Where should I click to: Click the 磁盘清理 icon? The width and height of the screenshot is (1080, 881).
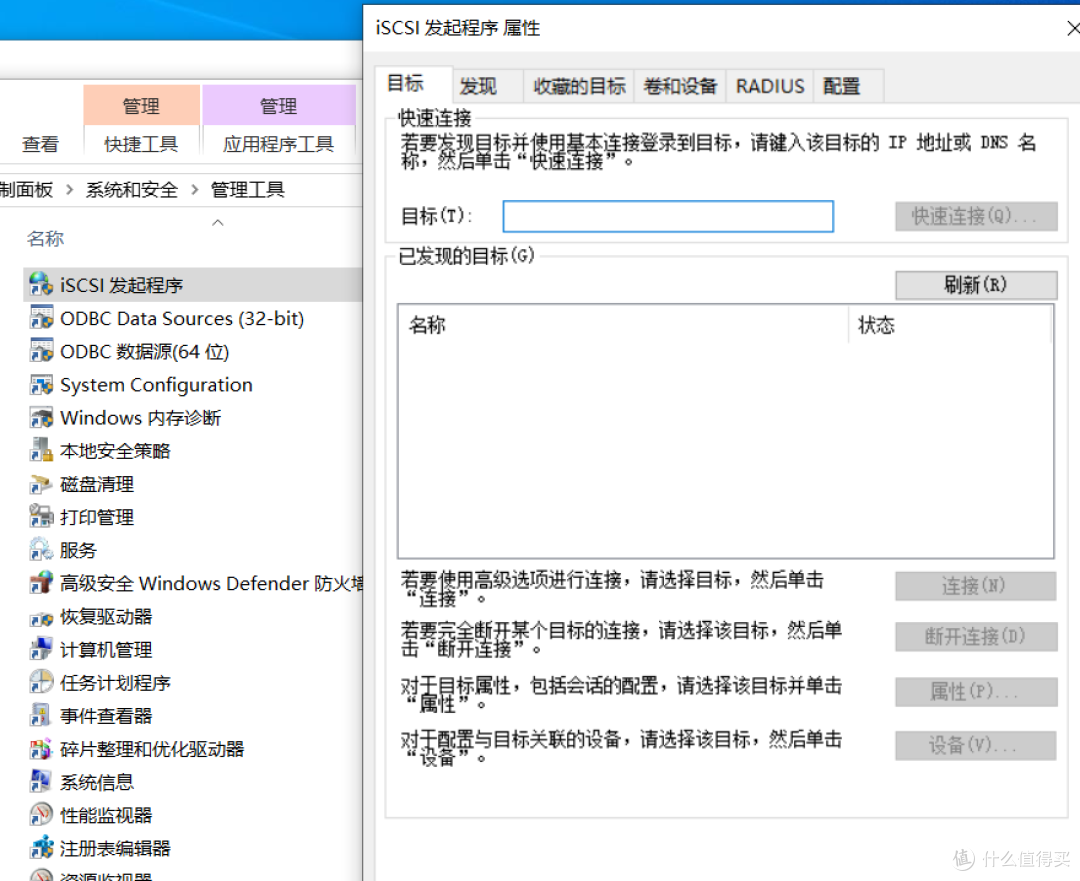[41, 484]
